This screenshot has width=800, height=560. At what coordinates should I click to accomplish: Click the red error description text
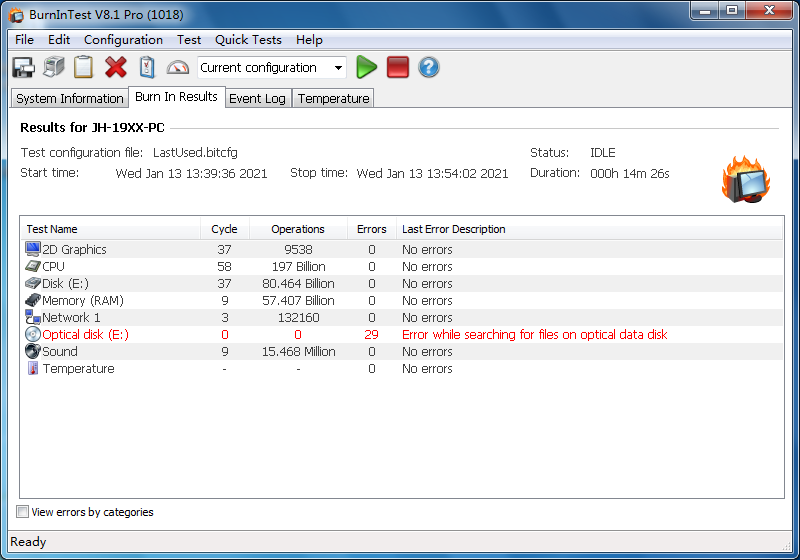tap(535, 335)
